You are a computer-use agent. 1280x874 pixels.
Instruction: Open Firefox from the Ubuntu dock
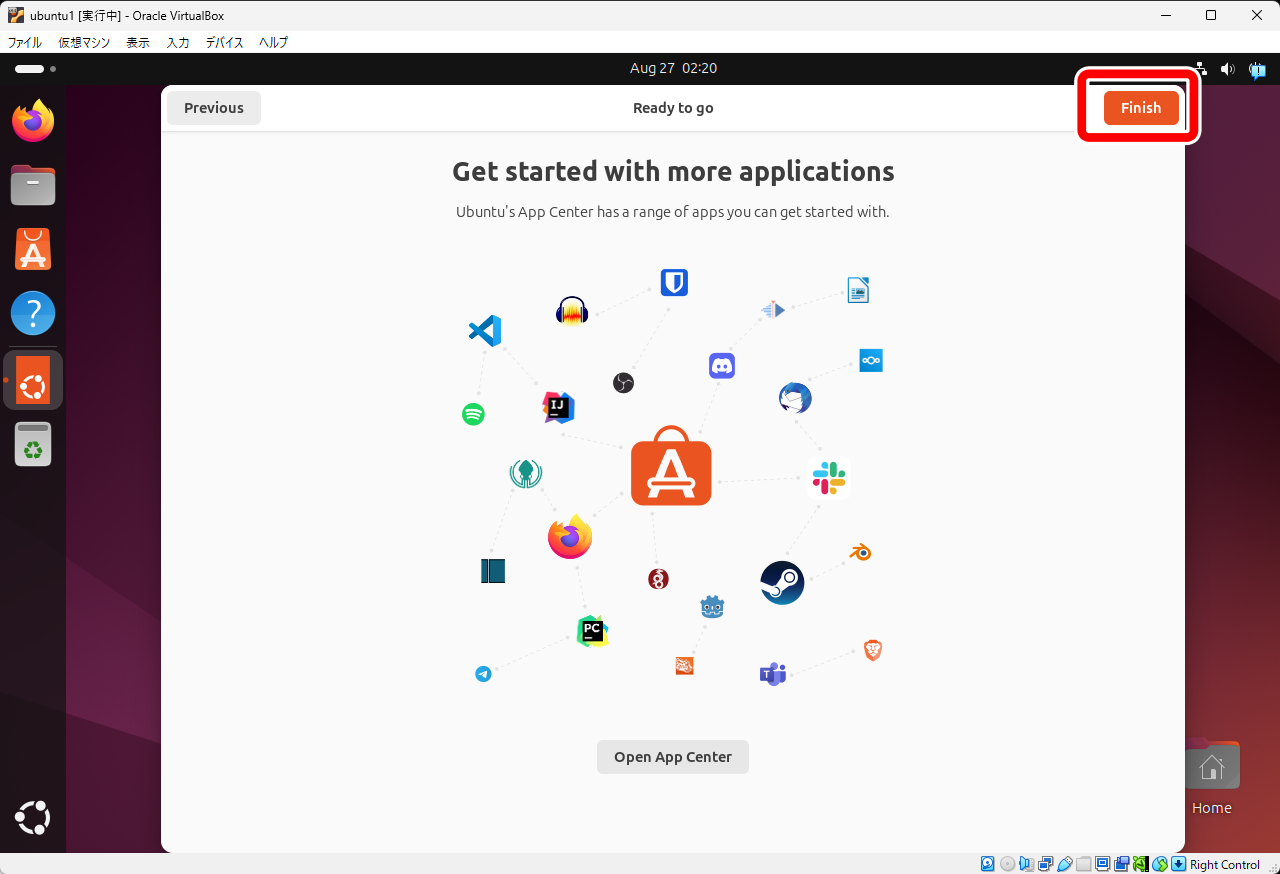33,121
